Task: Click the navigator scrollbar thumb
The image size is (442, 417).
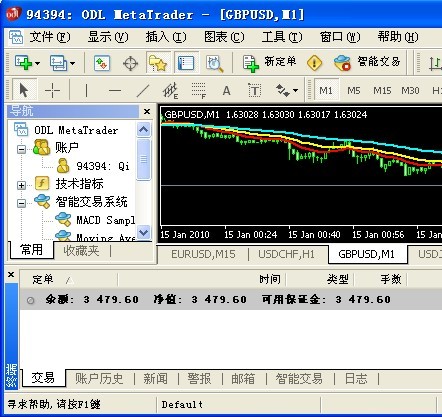Action: tap(144, 159)
